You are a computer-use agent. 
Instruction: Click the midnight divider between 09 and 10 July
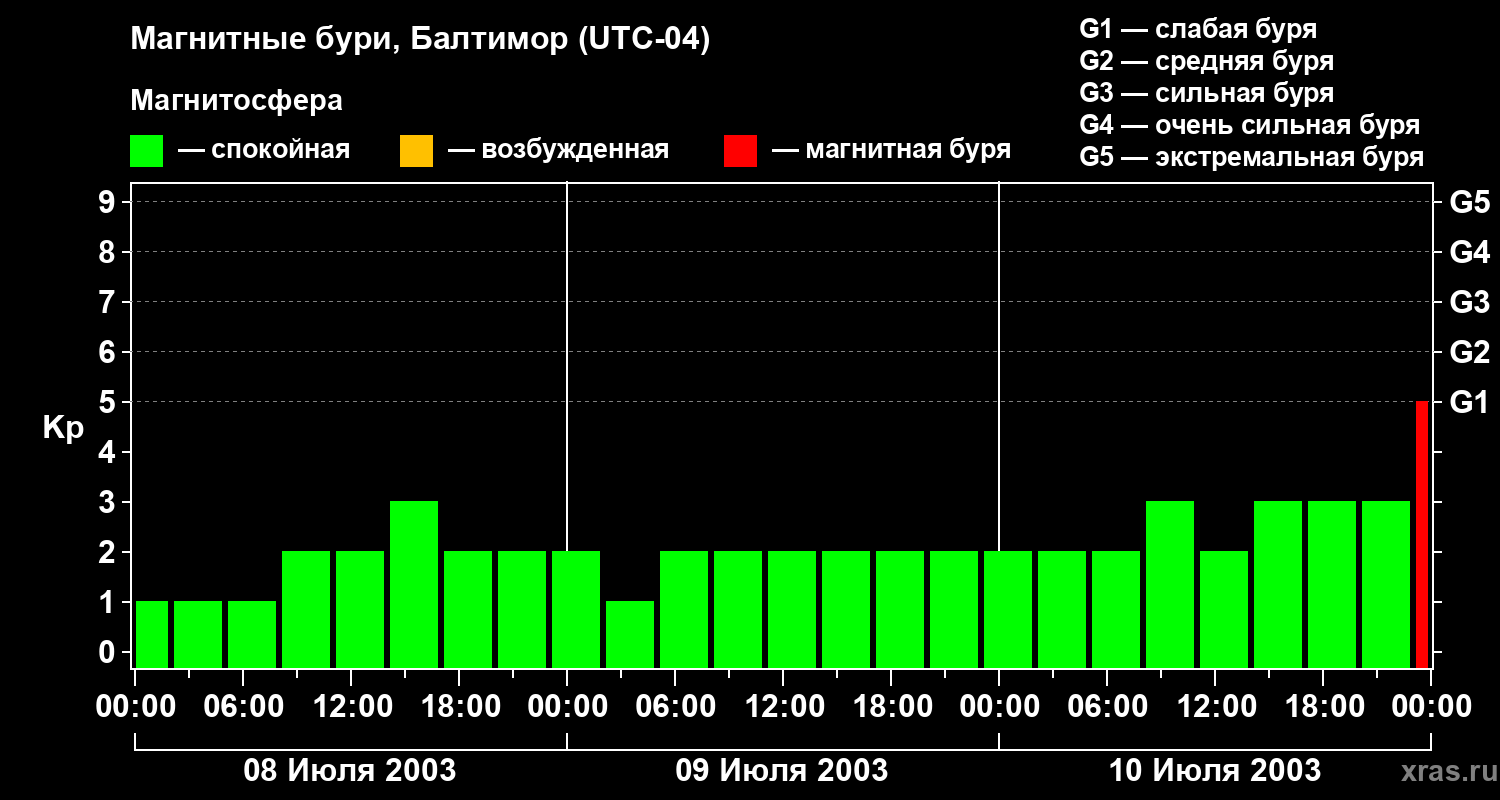pyautogui.click(x=999, y=425)
